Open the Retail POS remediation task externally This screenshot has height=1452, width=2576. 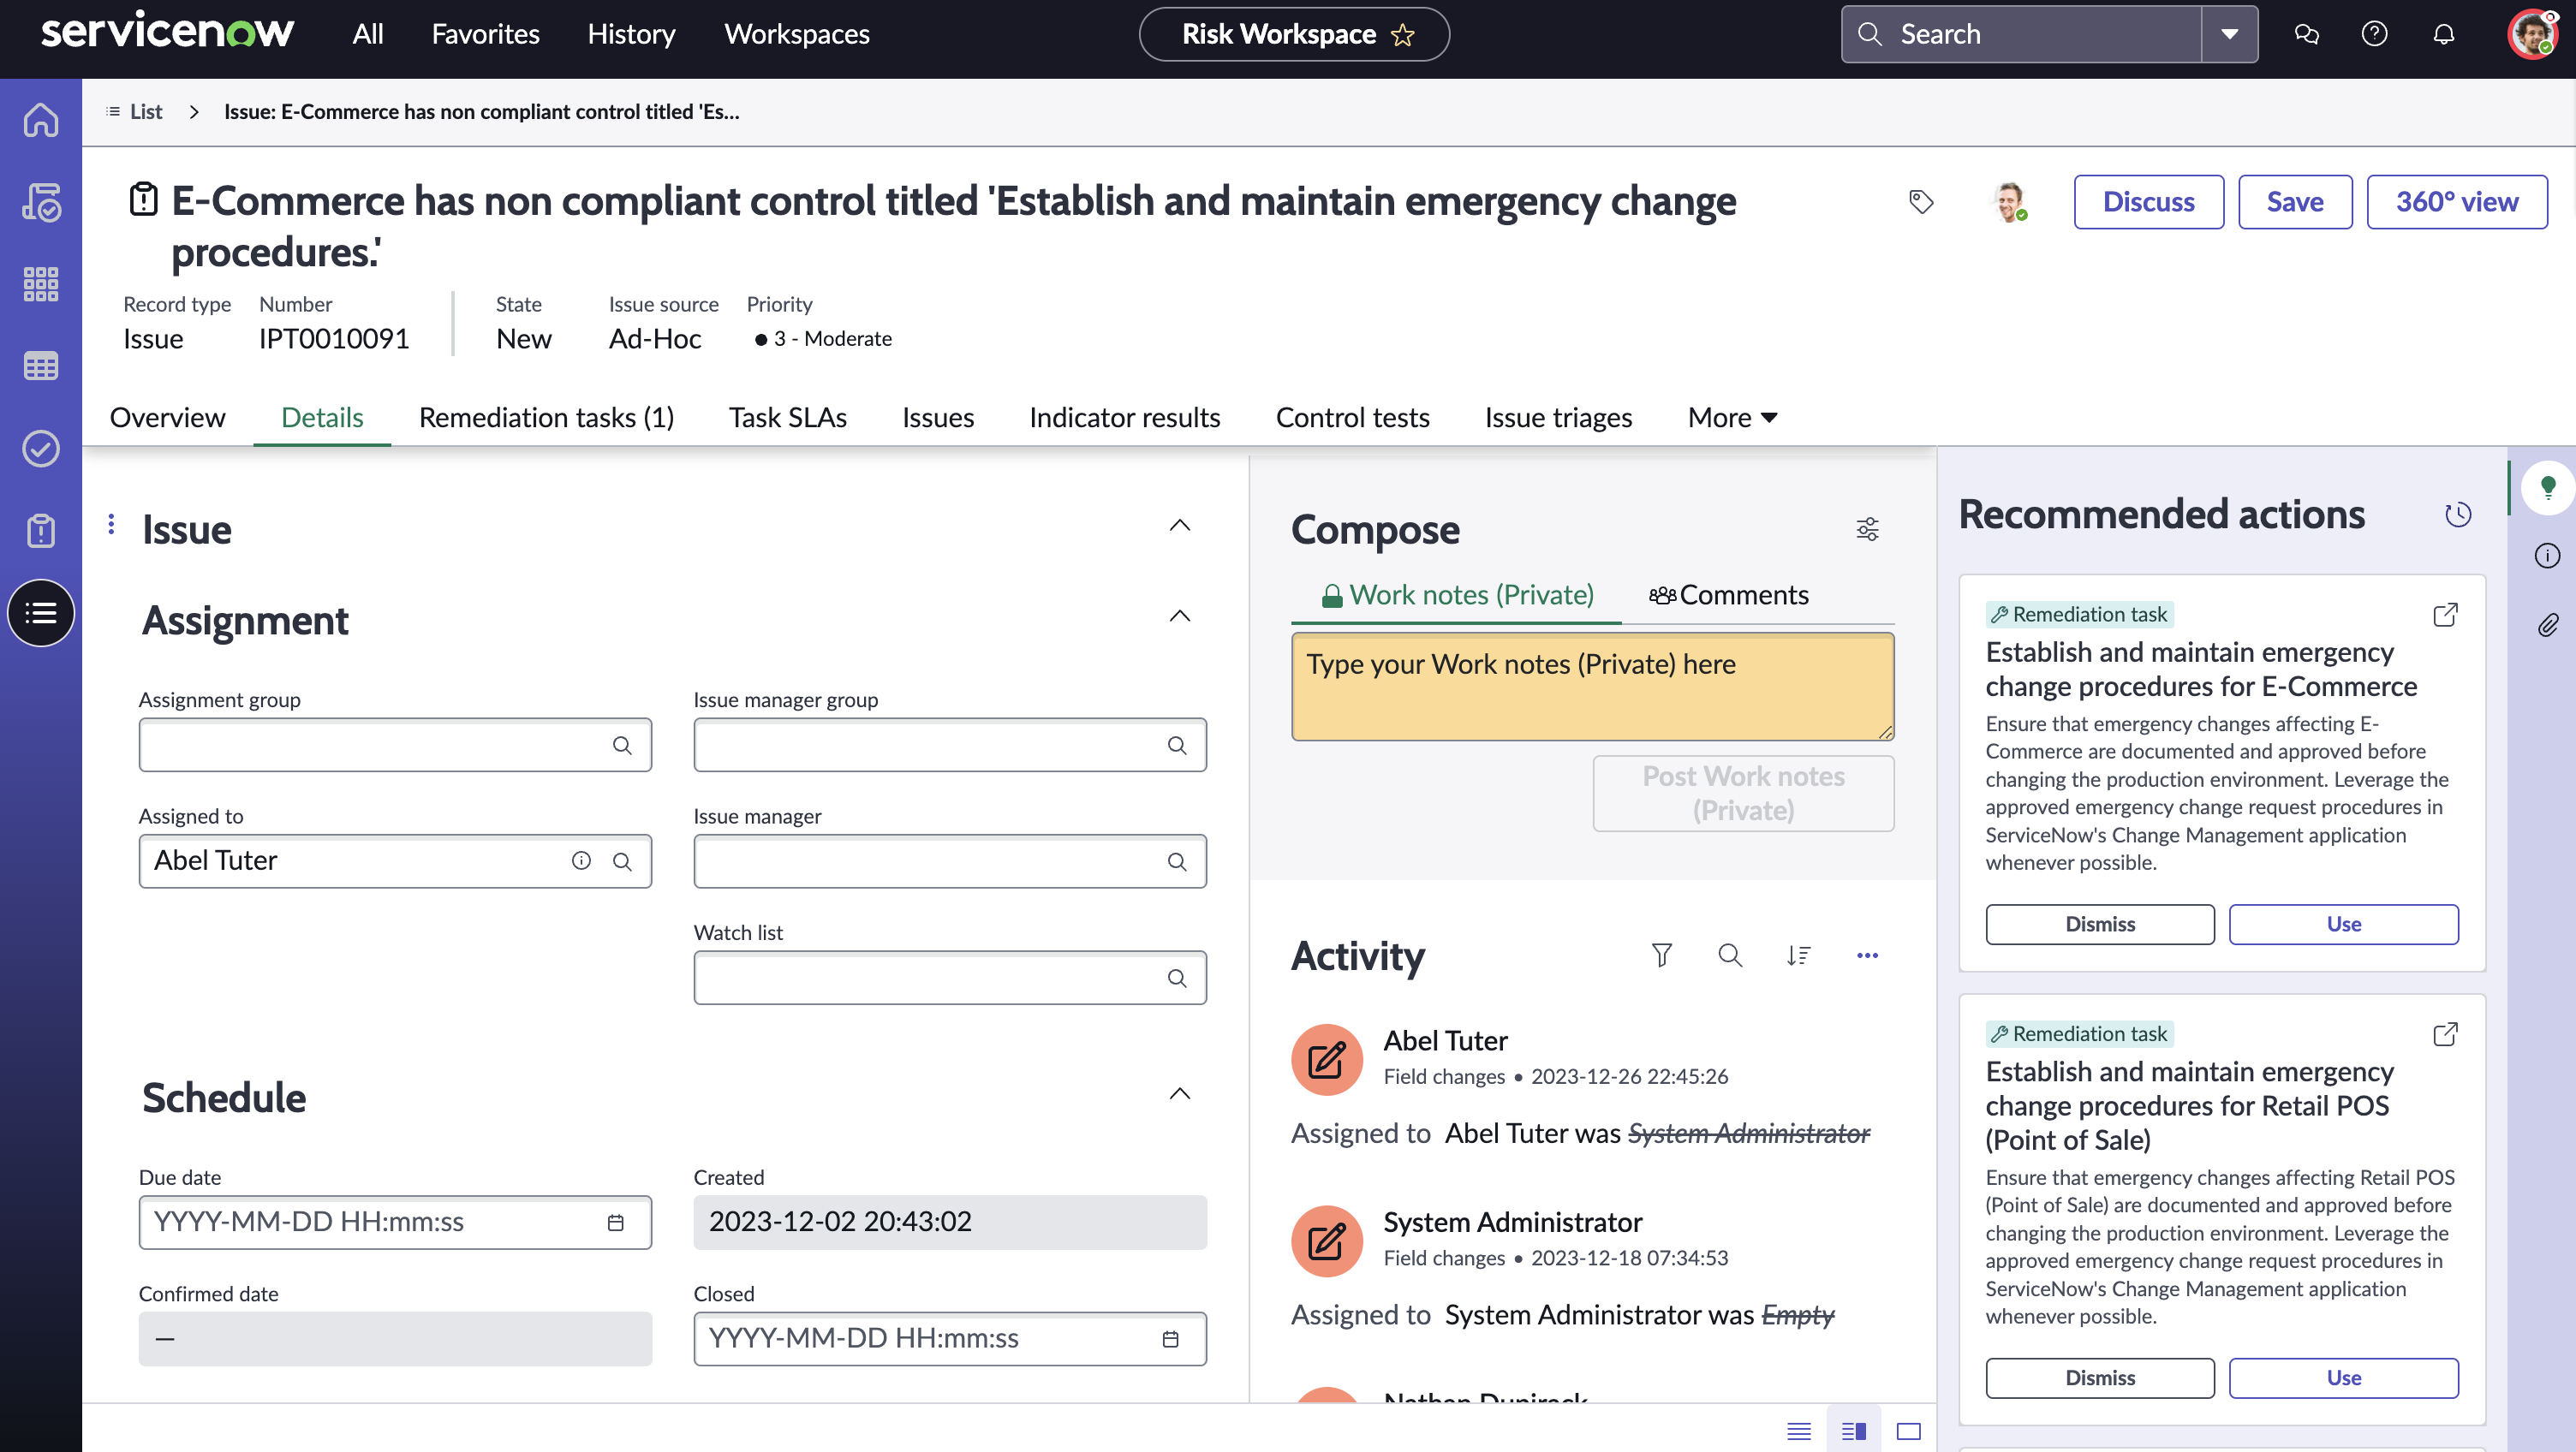click(2445, 1034)
